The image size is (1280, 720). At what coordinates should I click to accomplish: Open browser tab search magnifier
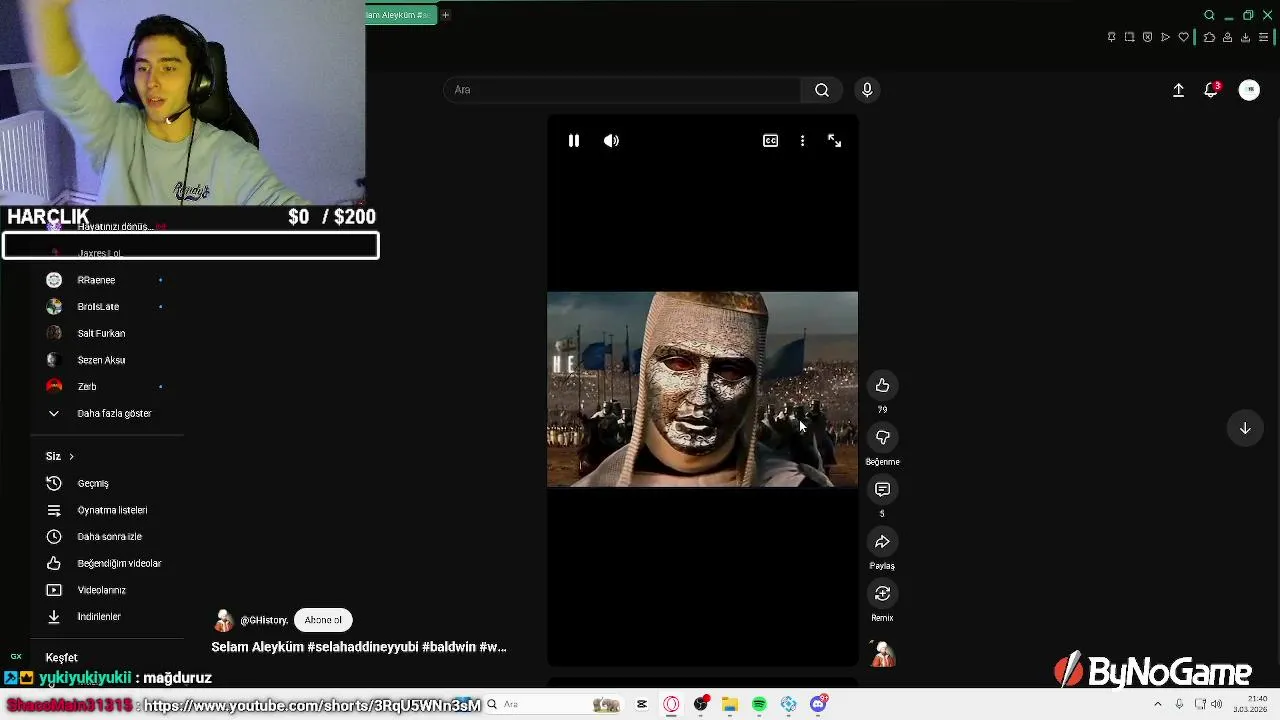[x=1209, y=15]
